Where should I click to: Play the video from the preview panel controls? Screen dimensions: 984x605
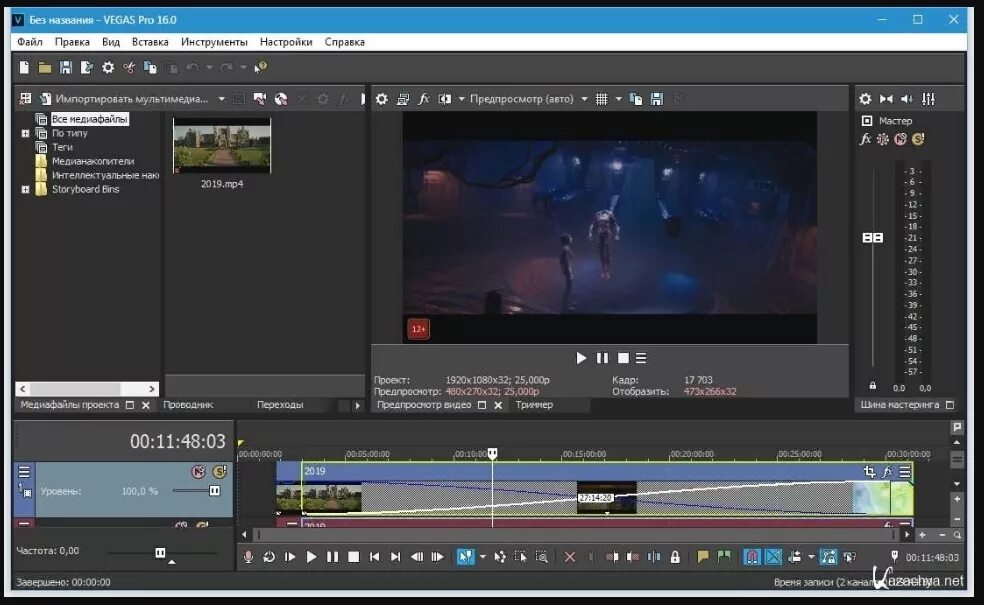[x=581, y=358]
